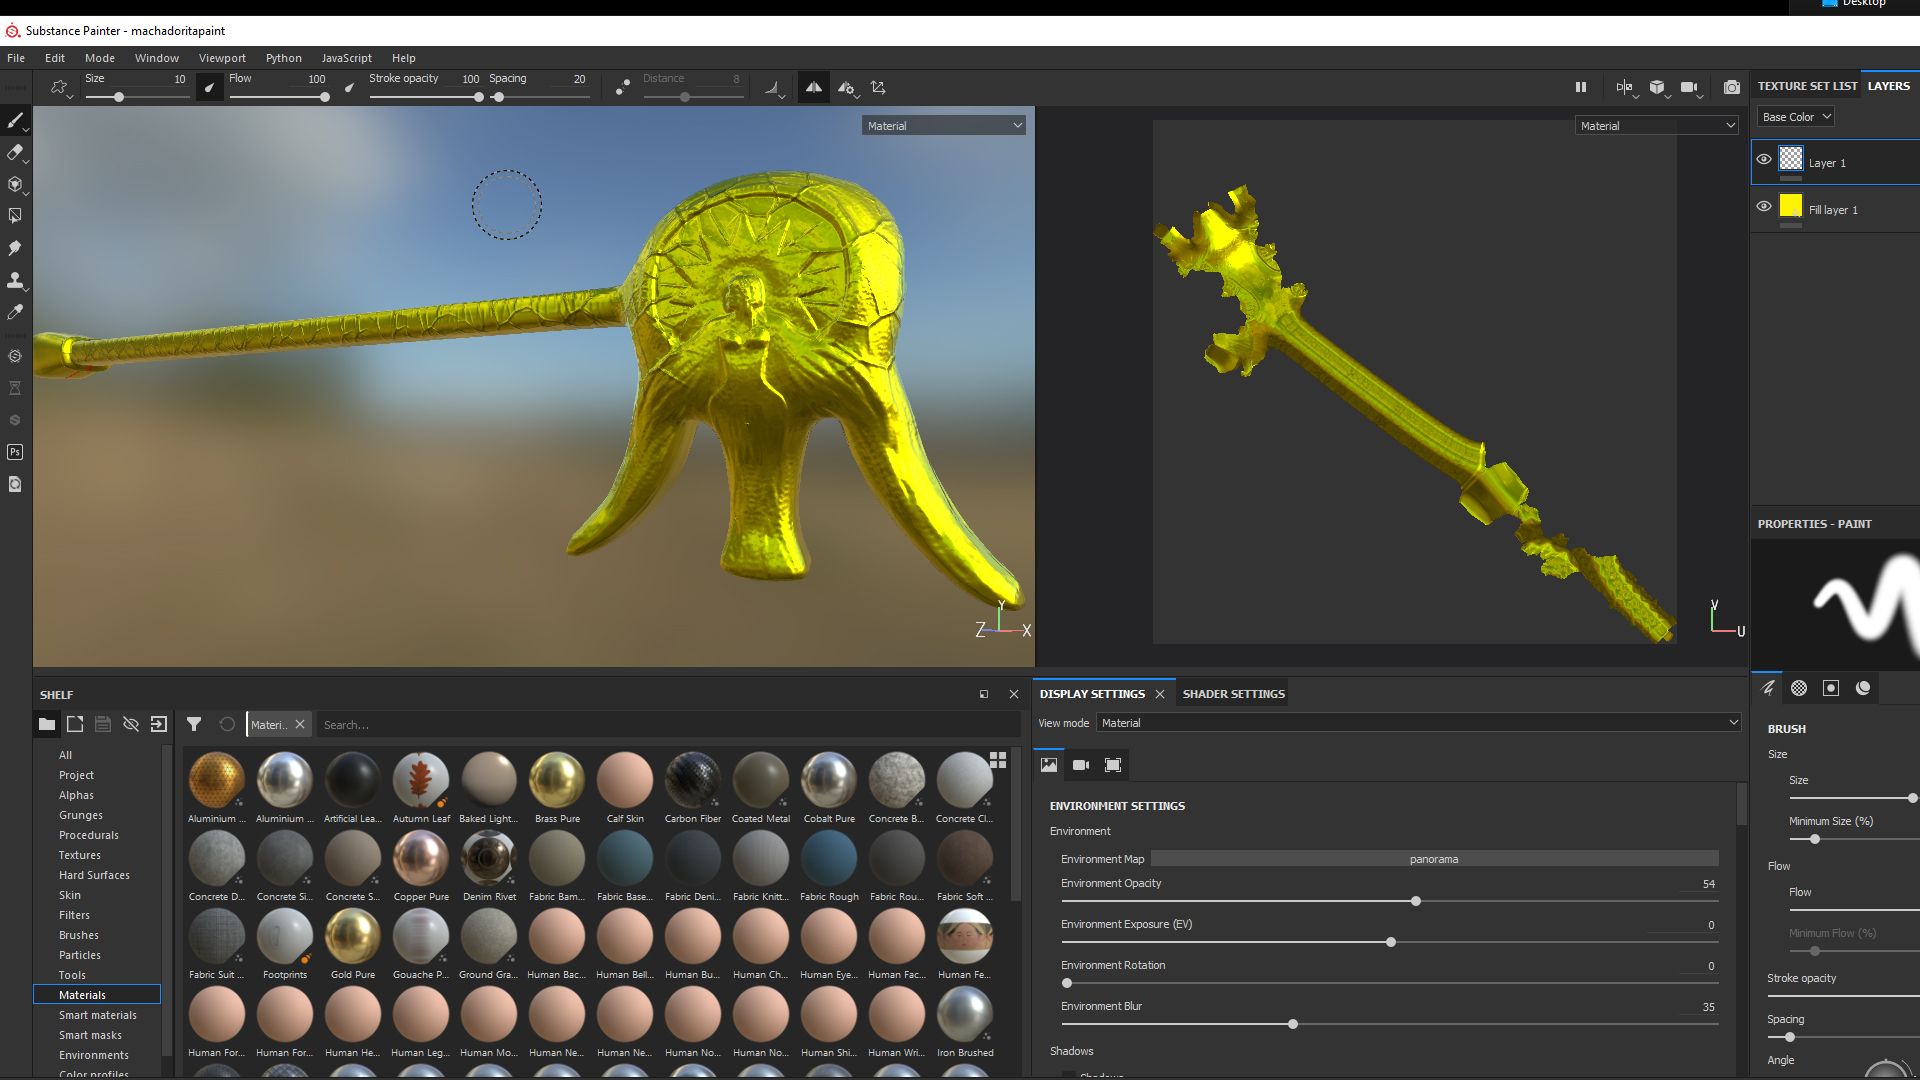Toggle lazy mouse icon
This screenshot has width=1920, height=1080.
click(x=622, y=88)
